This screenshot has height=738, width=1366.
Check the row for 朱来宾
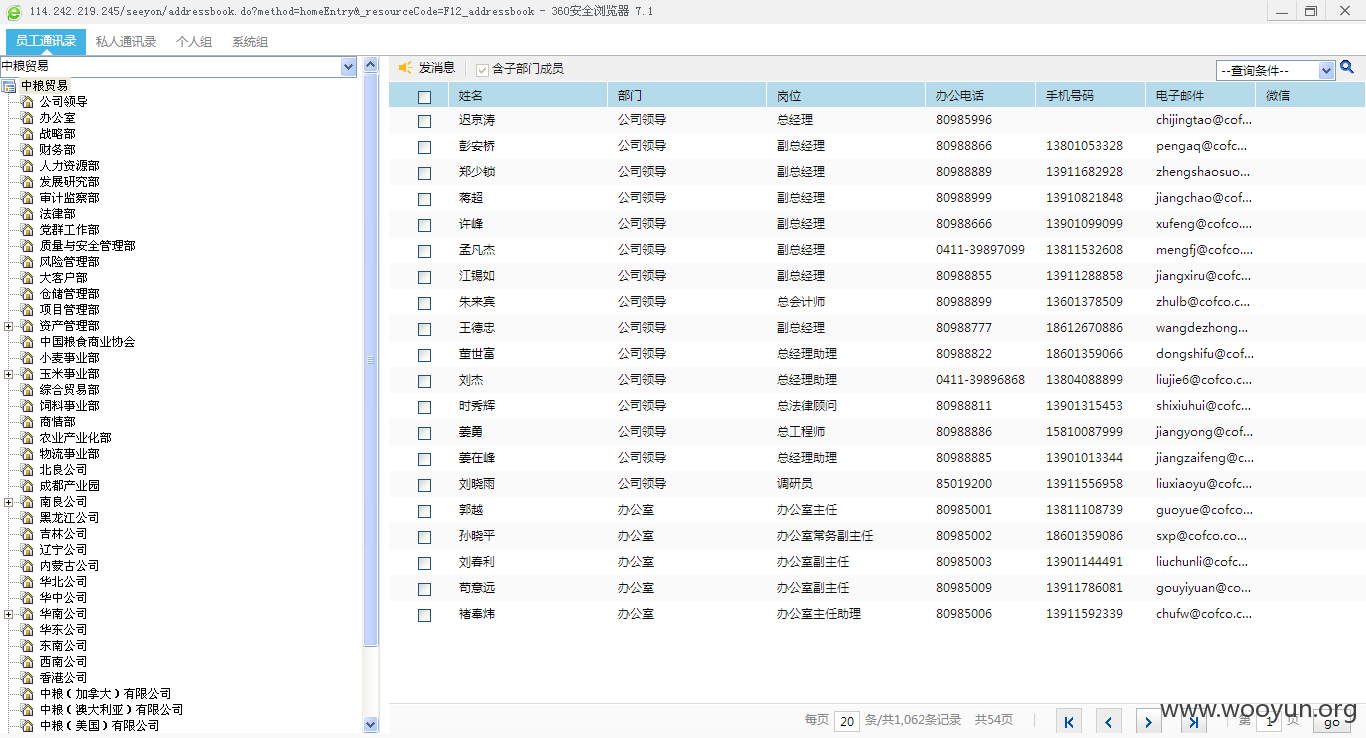click(424, 303)
